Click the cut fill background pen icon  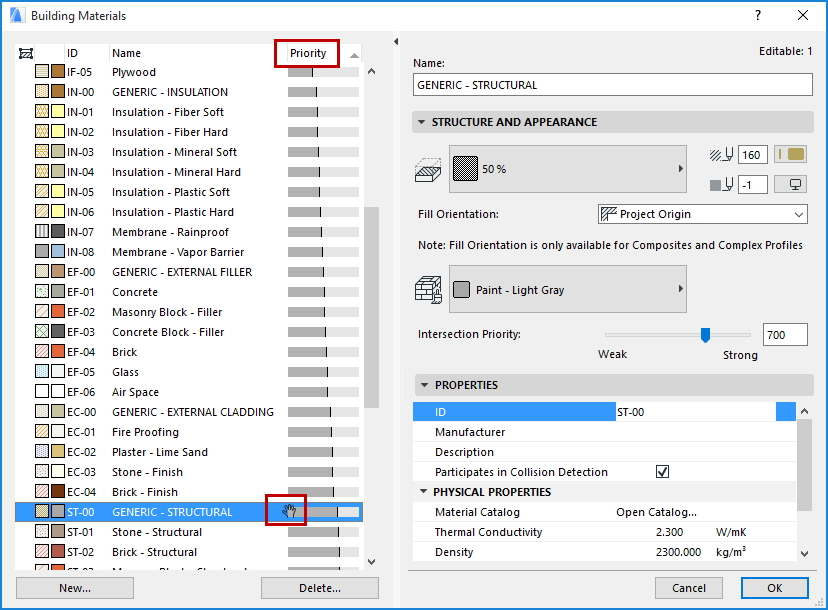point(721,185)
